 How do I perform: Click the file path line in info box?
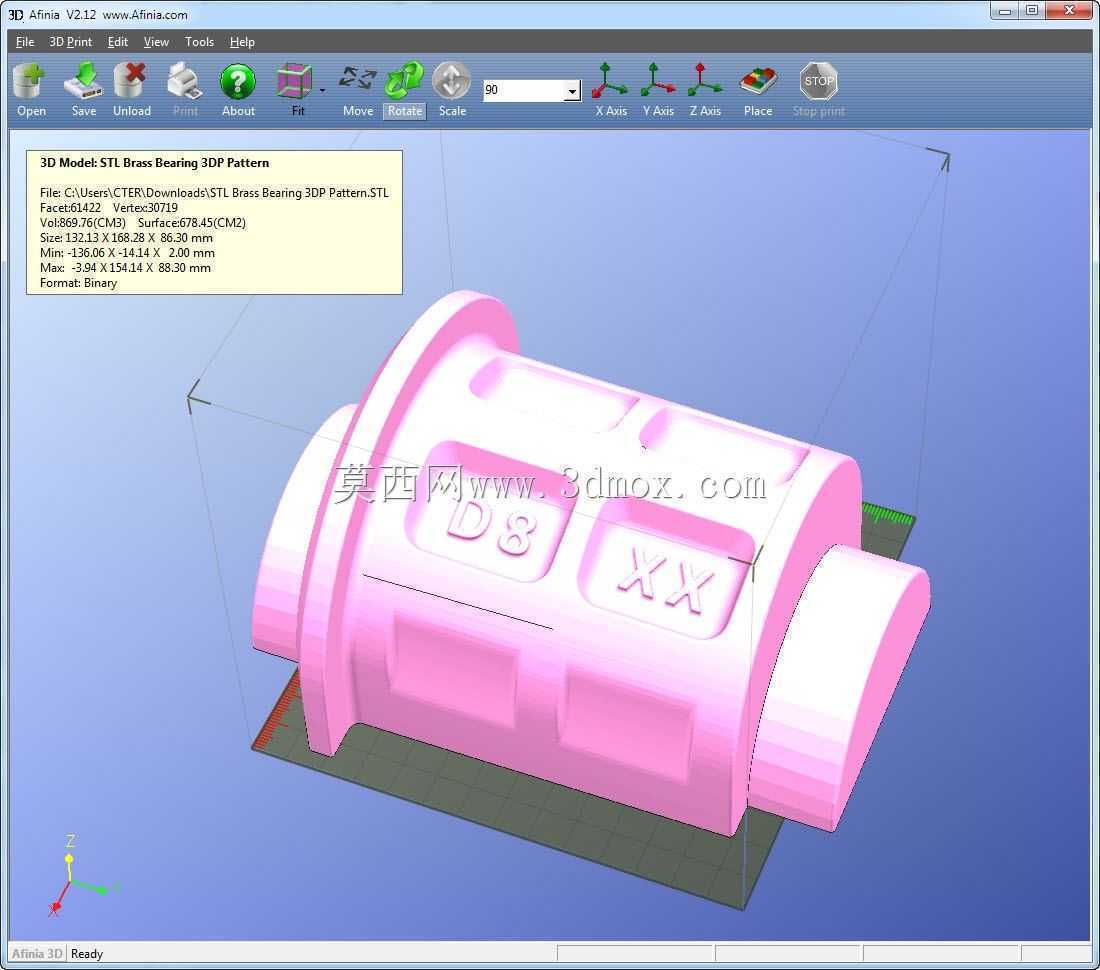click(214, 193)
